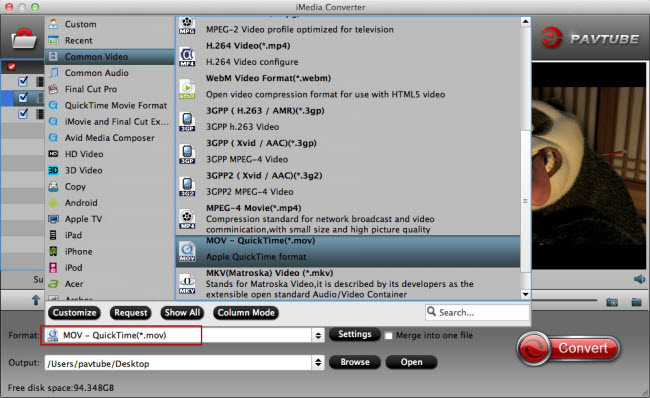This screenshot has width=650, height=398.
Task: Click the Output path field
Action: pos(179,363)
